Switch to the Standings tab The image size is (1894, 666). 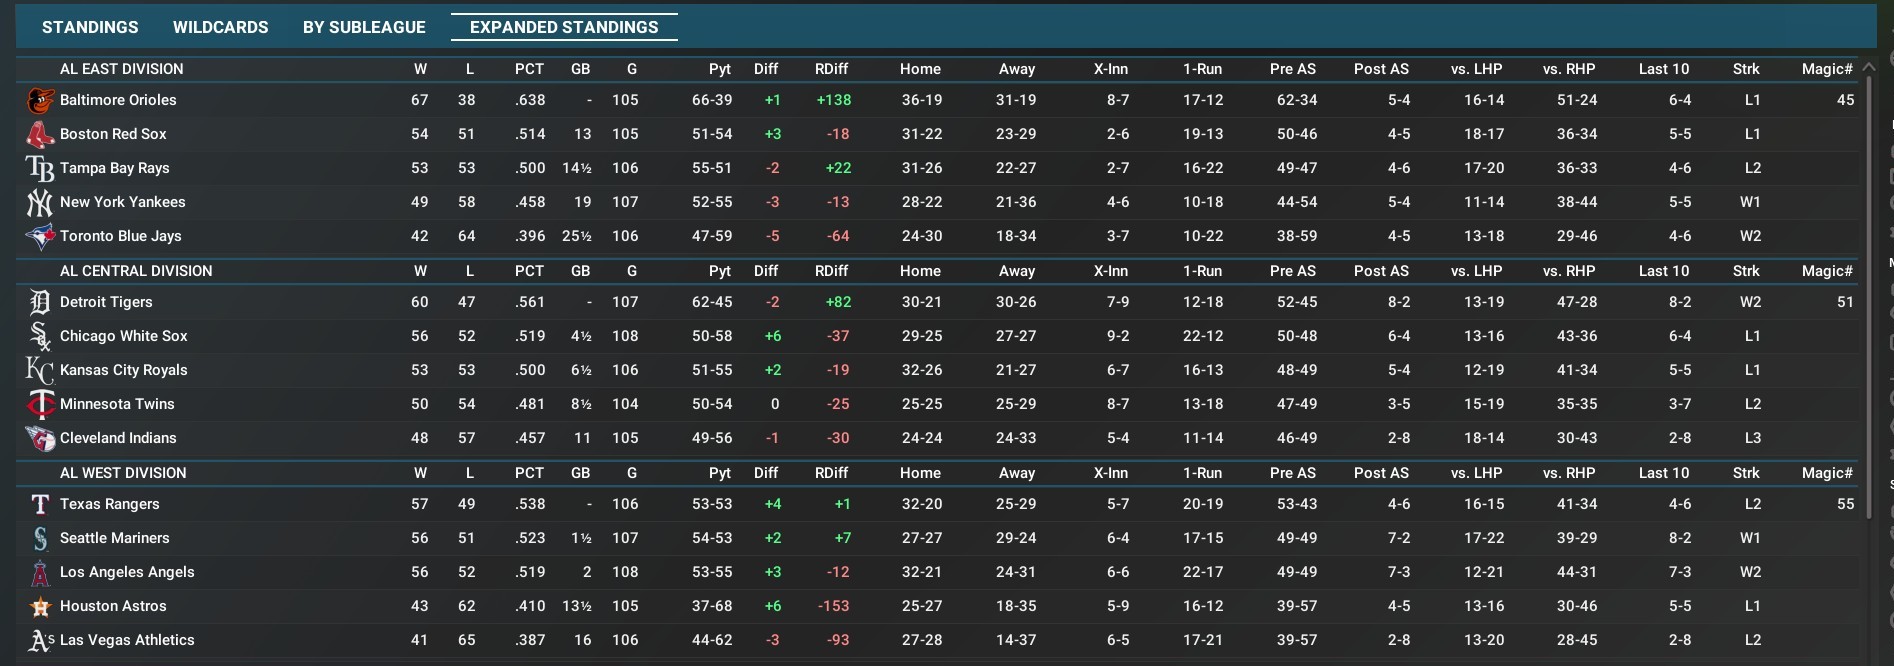(90, 27)
